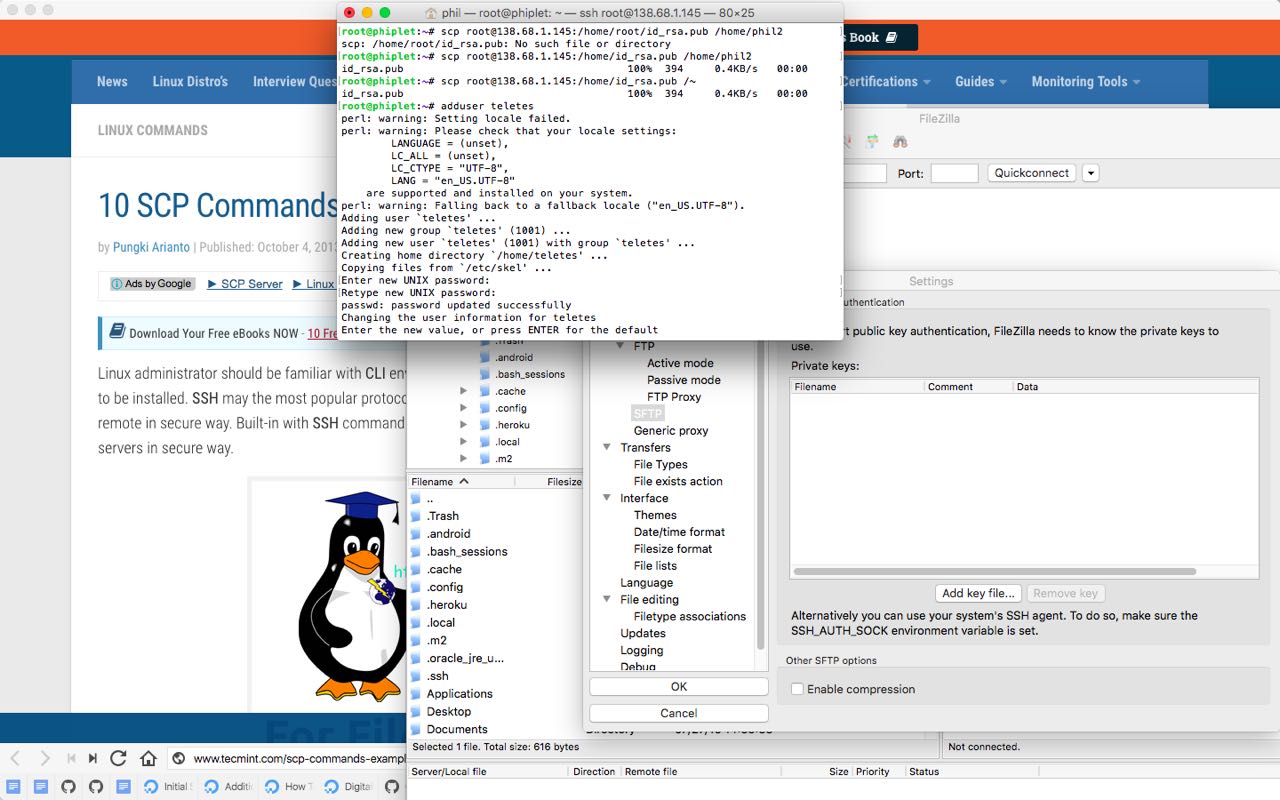The height and width of the screenshot is (800, 1280).
Task: Open the Guides dropdown menu
Action: (981, 82)
